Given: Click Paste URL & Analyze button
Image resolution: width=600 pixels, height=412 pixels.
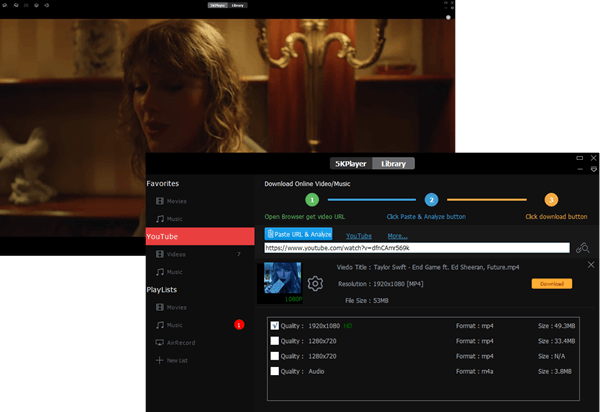Looking at the screenshot, I should tap(298, 234).
